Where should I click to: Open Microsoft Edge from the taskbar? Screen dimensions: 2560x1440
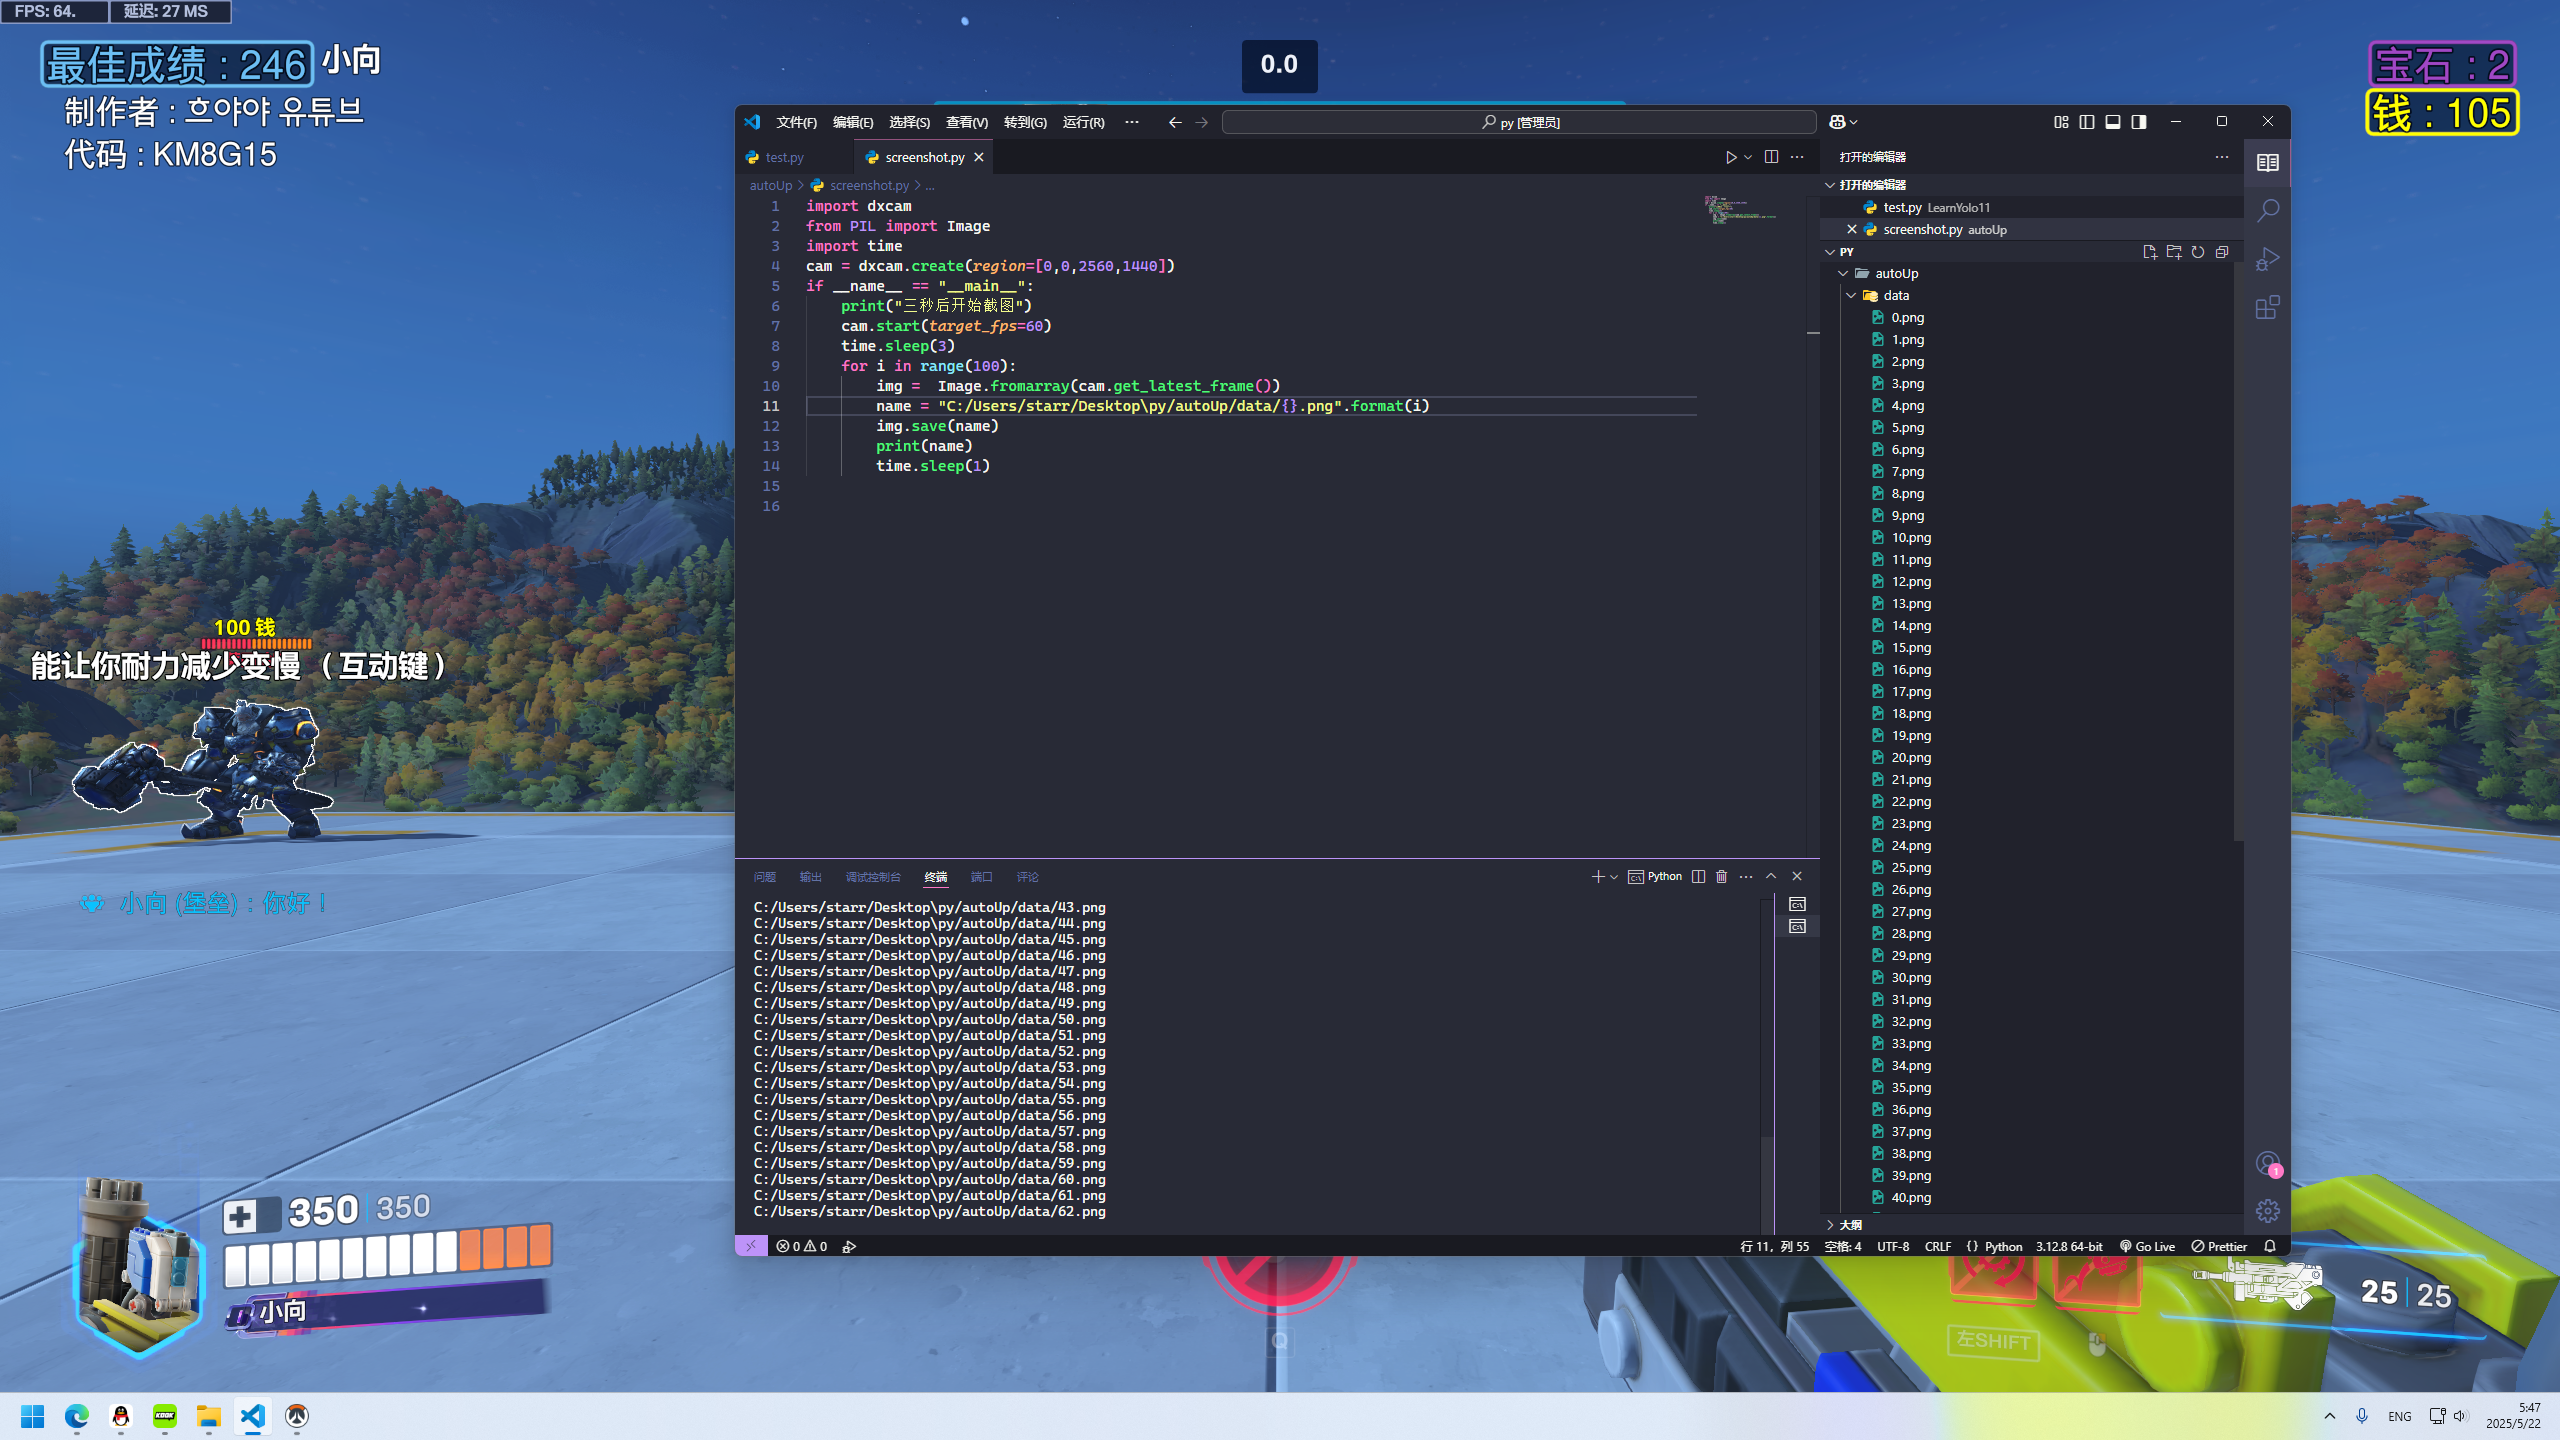tap(77, 1417)
